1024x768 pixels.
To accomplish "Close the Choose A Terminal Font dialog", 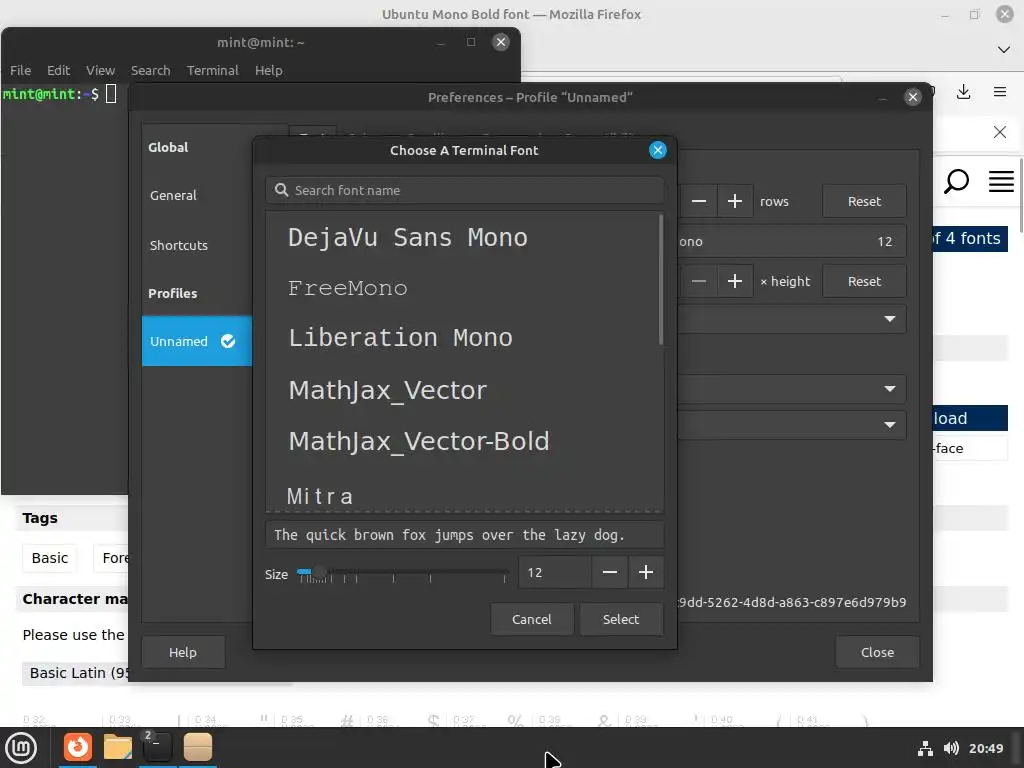I will (658, 150).
